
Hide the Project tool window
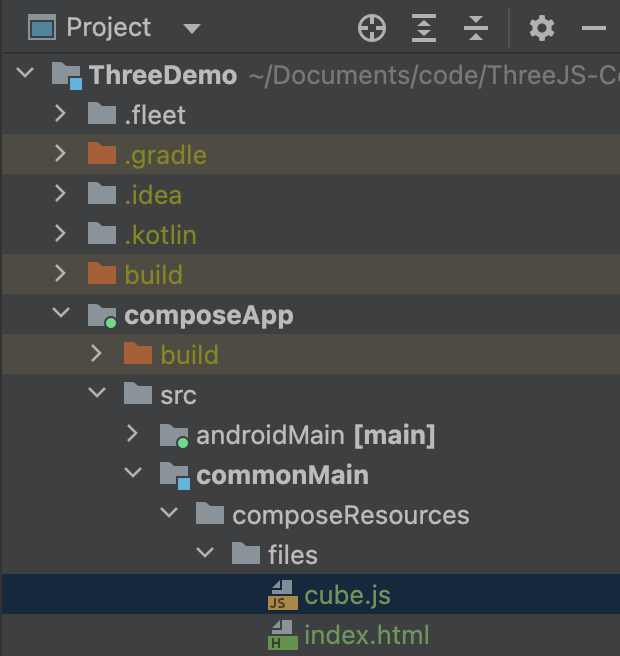[x=594, y=28]
